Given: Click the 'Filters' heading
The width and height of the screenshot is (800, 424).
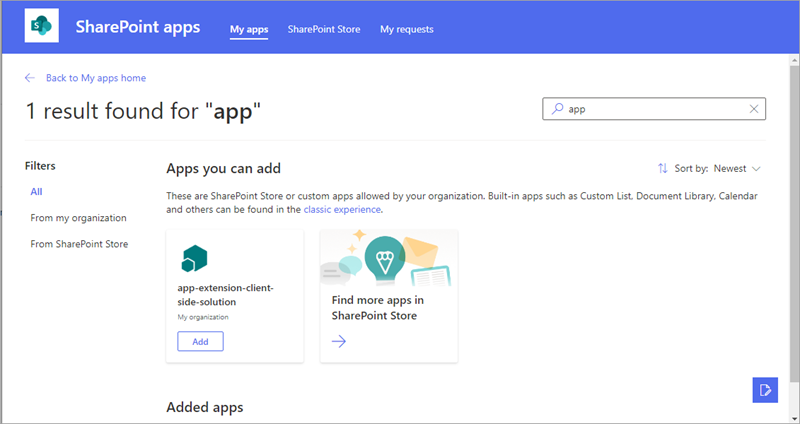Looking at the screenshot, I should pos(40,166).
